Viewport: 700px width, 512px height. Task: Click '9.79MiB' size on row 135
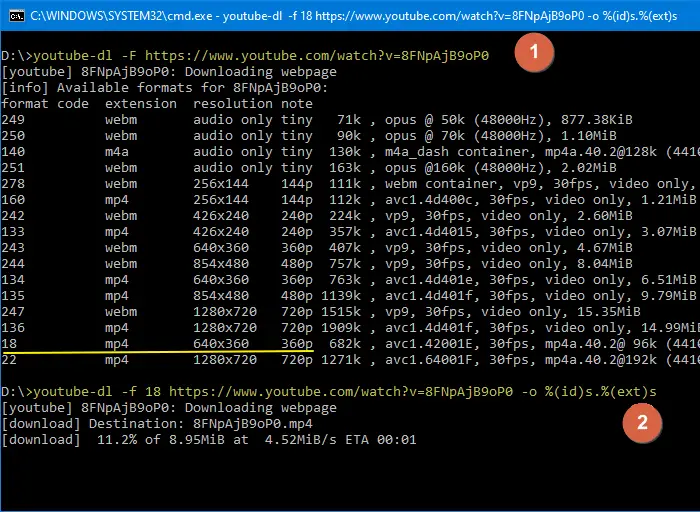click(669, 296)
